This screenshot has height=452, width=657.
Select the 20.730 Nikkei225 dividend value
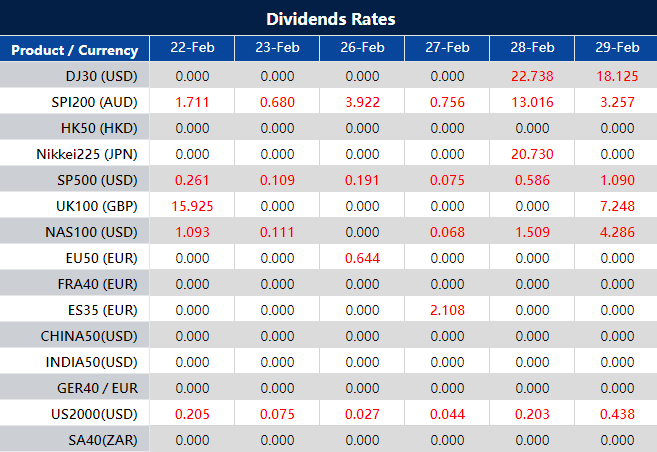coord(532,154)
